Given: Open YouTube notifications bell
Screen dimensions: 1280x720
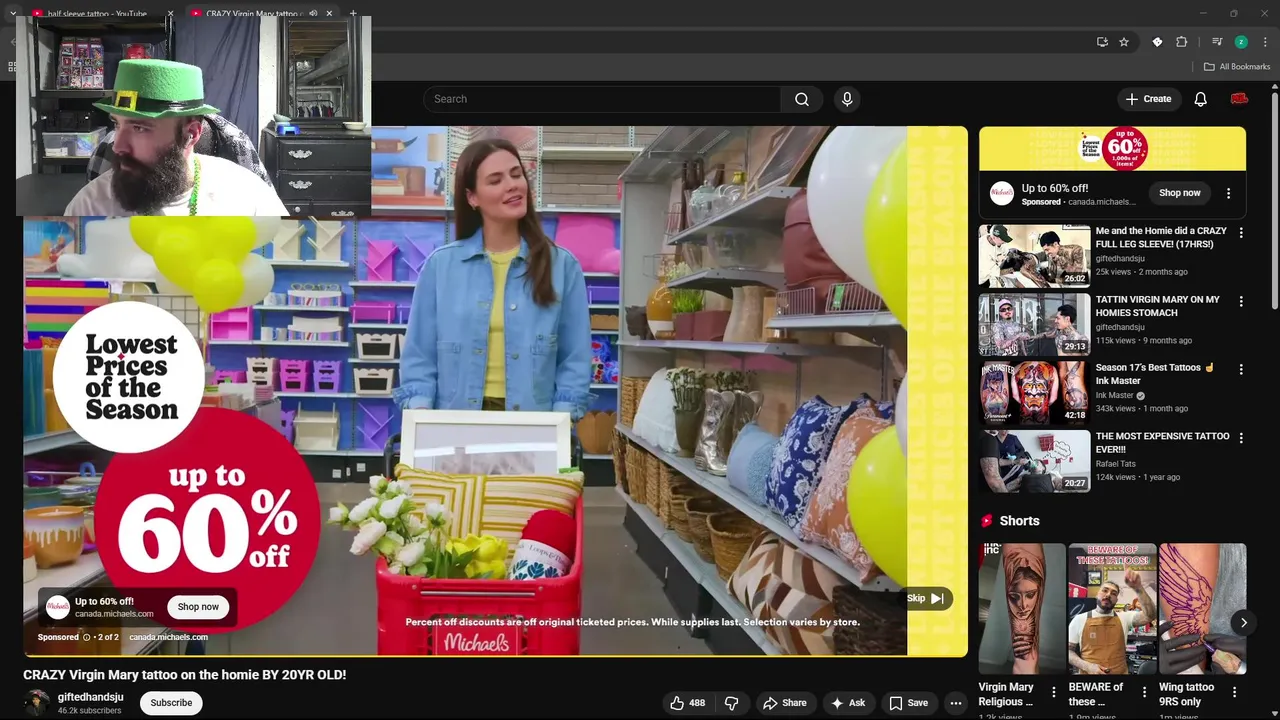Looking at the screenshot, I should point(1200,99).
